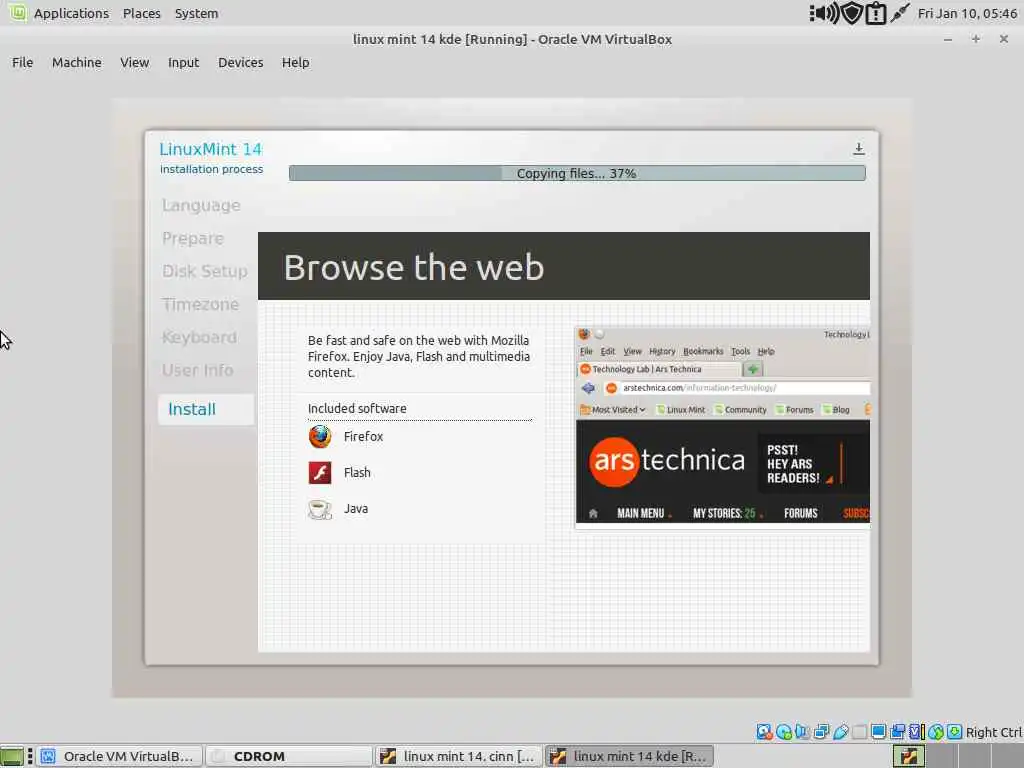Viewport: 1024px width, 768px height.
Task: Switch to Oracle VM VirtualBox Manager taskbar window
Action: pos(120,756)
